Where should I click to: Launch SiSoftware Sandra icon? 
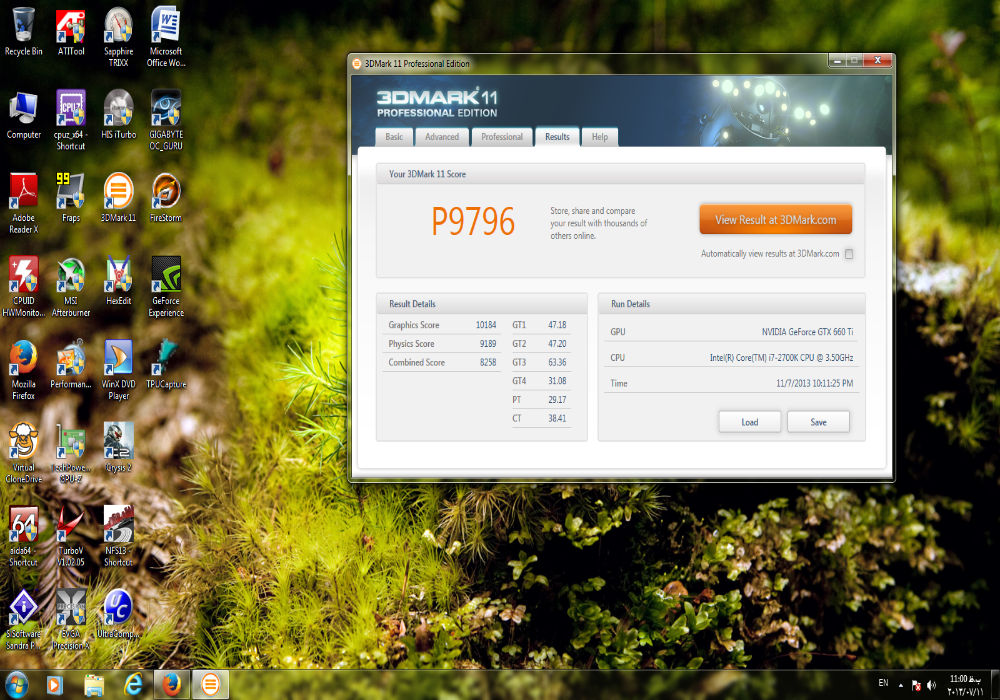(24, 620)
